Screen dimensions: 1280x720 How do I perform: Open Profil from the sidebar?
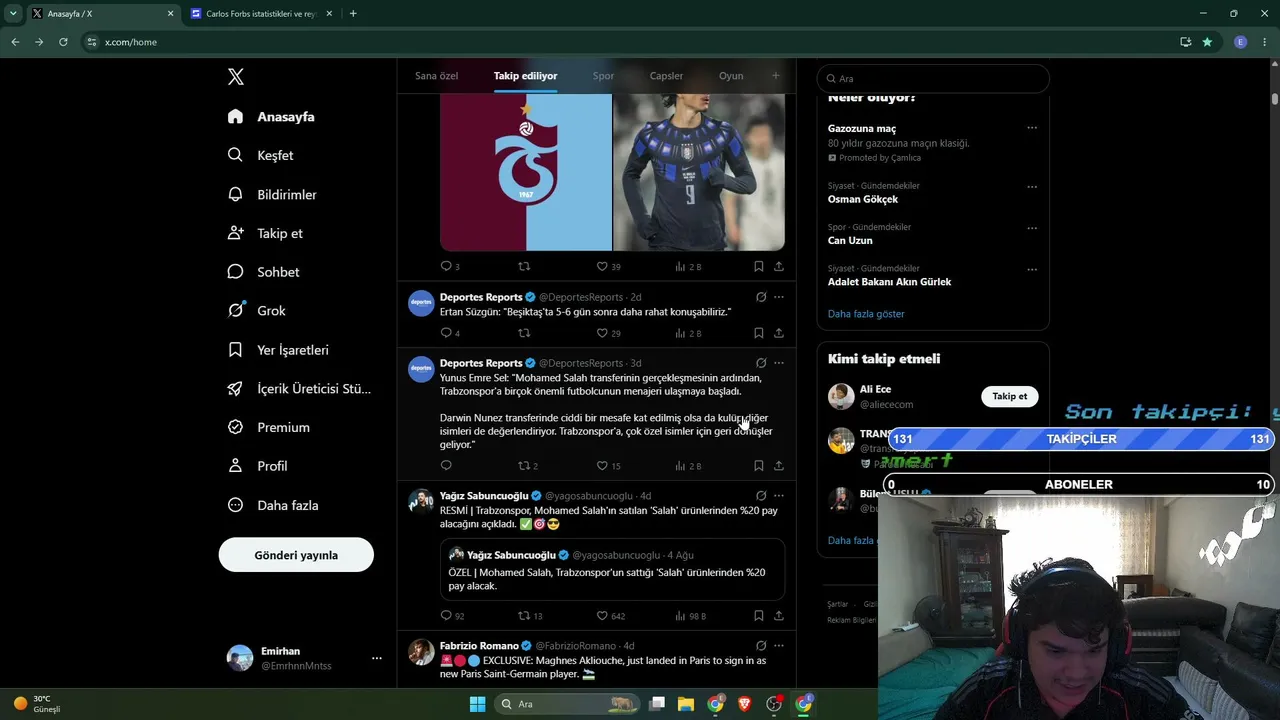pos(257,466)
